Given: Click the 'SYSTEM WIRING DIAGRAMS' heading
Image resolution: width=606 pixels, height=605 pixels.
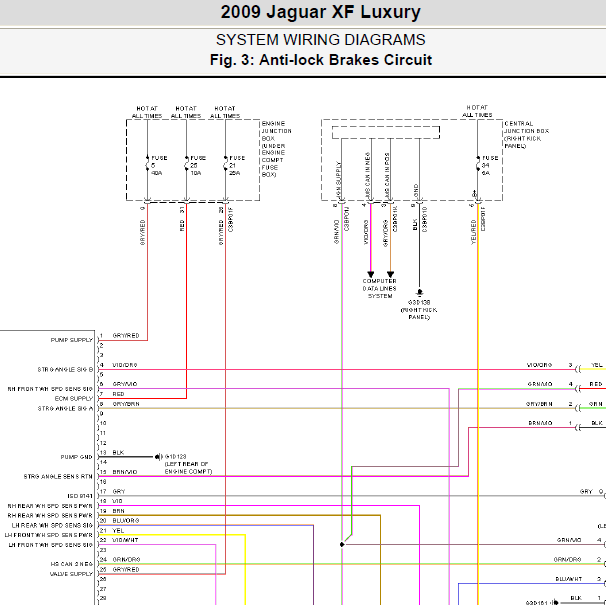Looking at the screenshot, I should point(320,40).
